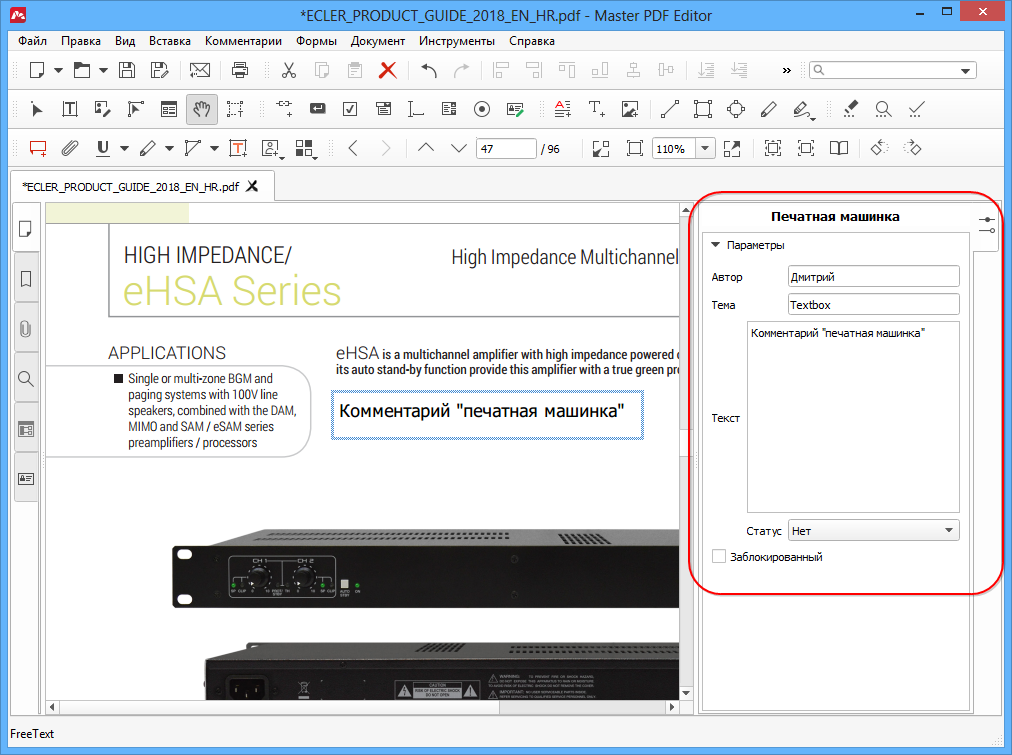Click the Insert Image tool
The image size is (1012, 755).
pos(629,109)
